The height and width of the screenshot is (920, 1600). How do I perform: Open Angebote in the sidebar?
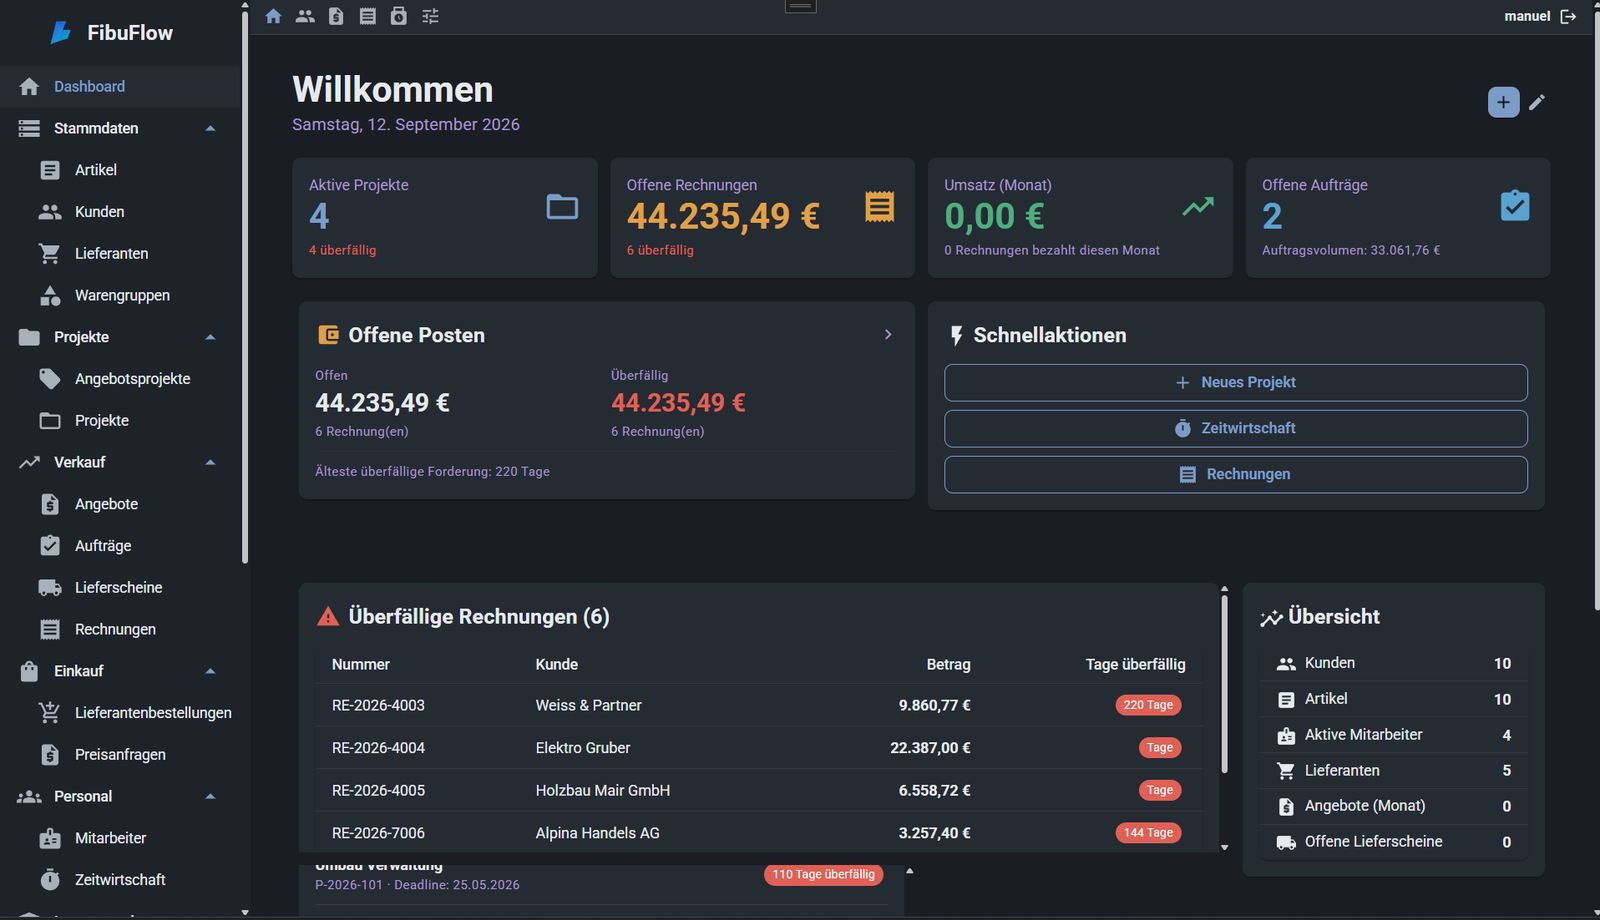pos(120,504)
